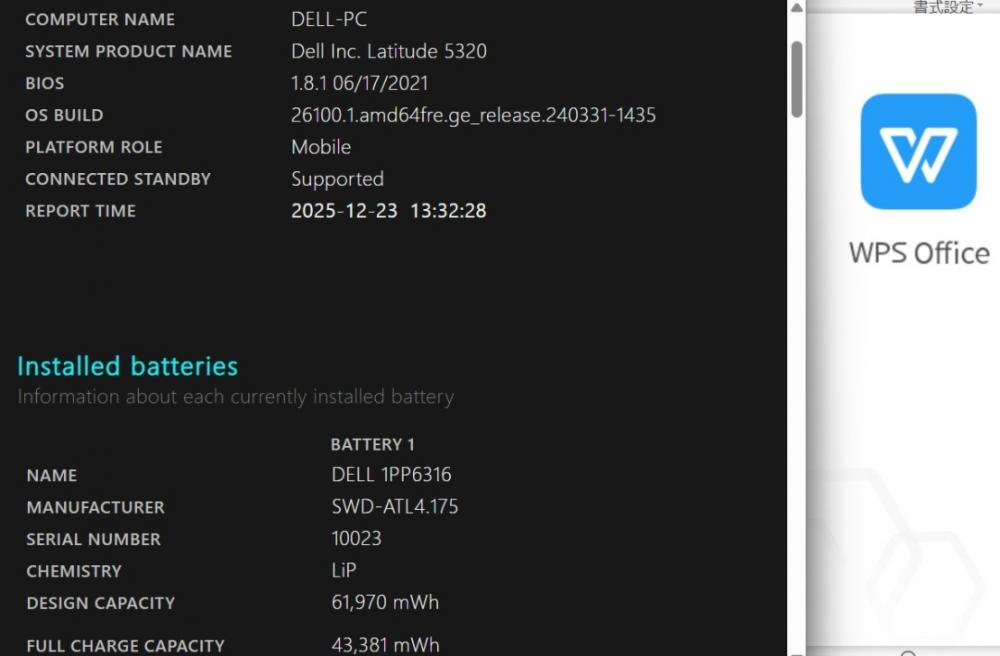The height and width of the screenshot is (656, 1000).
Task: Click the manufacturer SWD-ATL4.175 value
Action: [395, 507]
